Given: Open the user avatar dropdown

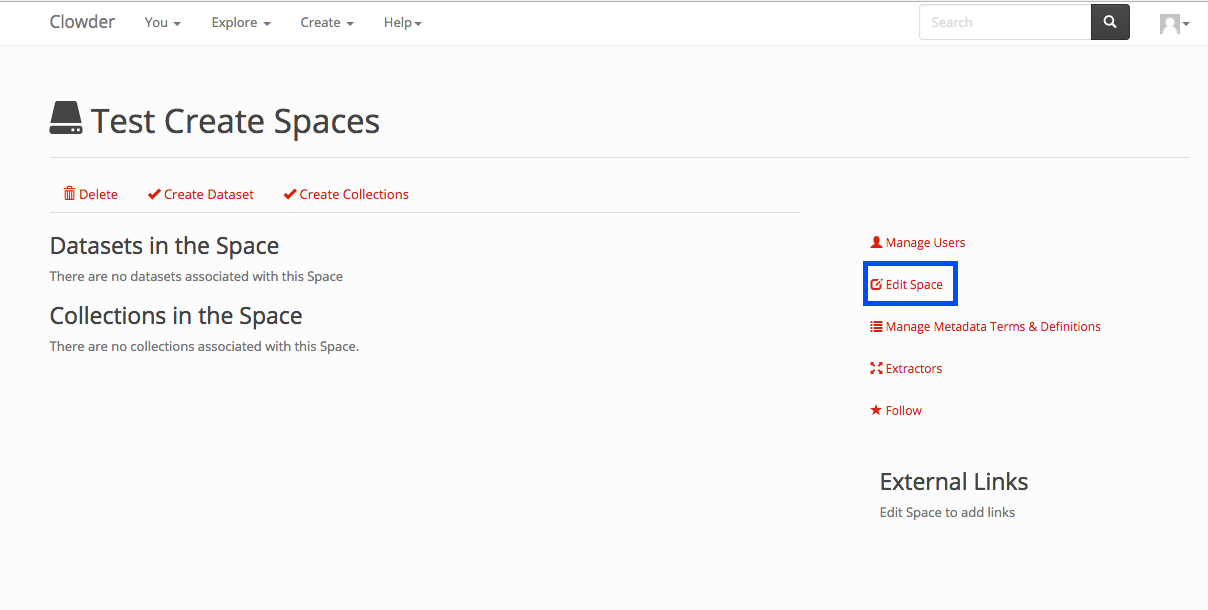Looking at the screenshot, I should tap(1174, 23).
